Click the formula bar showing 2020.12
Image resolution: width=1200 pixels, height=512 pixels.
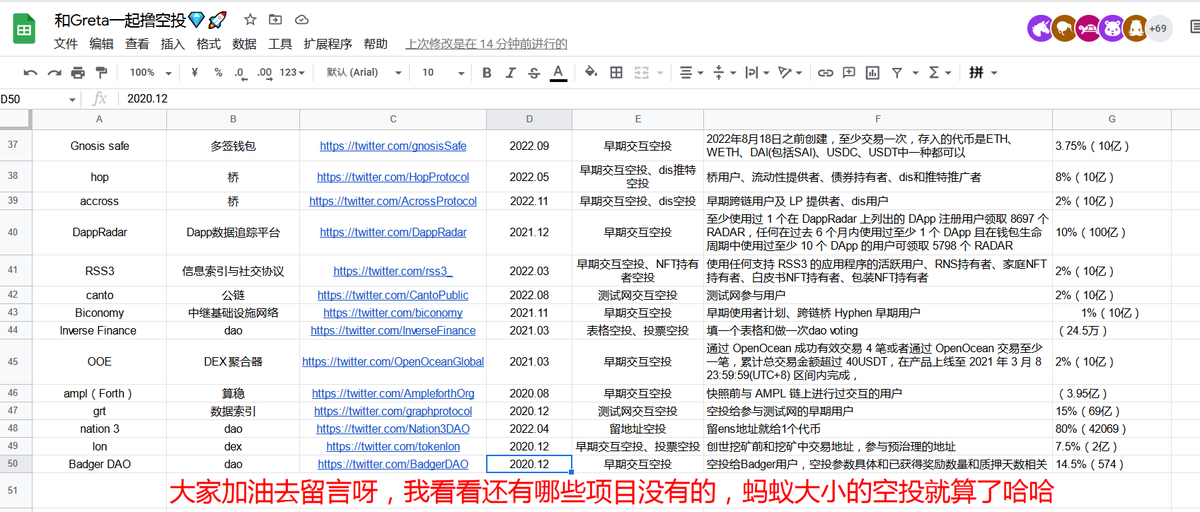click(x=660, y=99)
